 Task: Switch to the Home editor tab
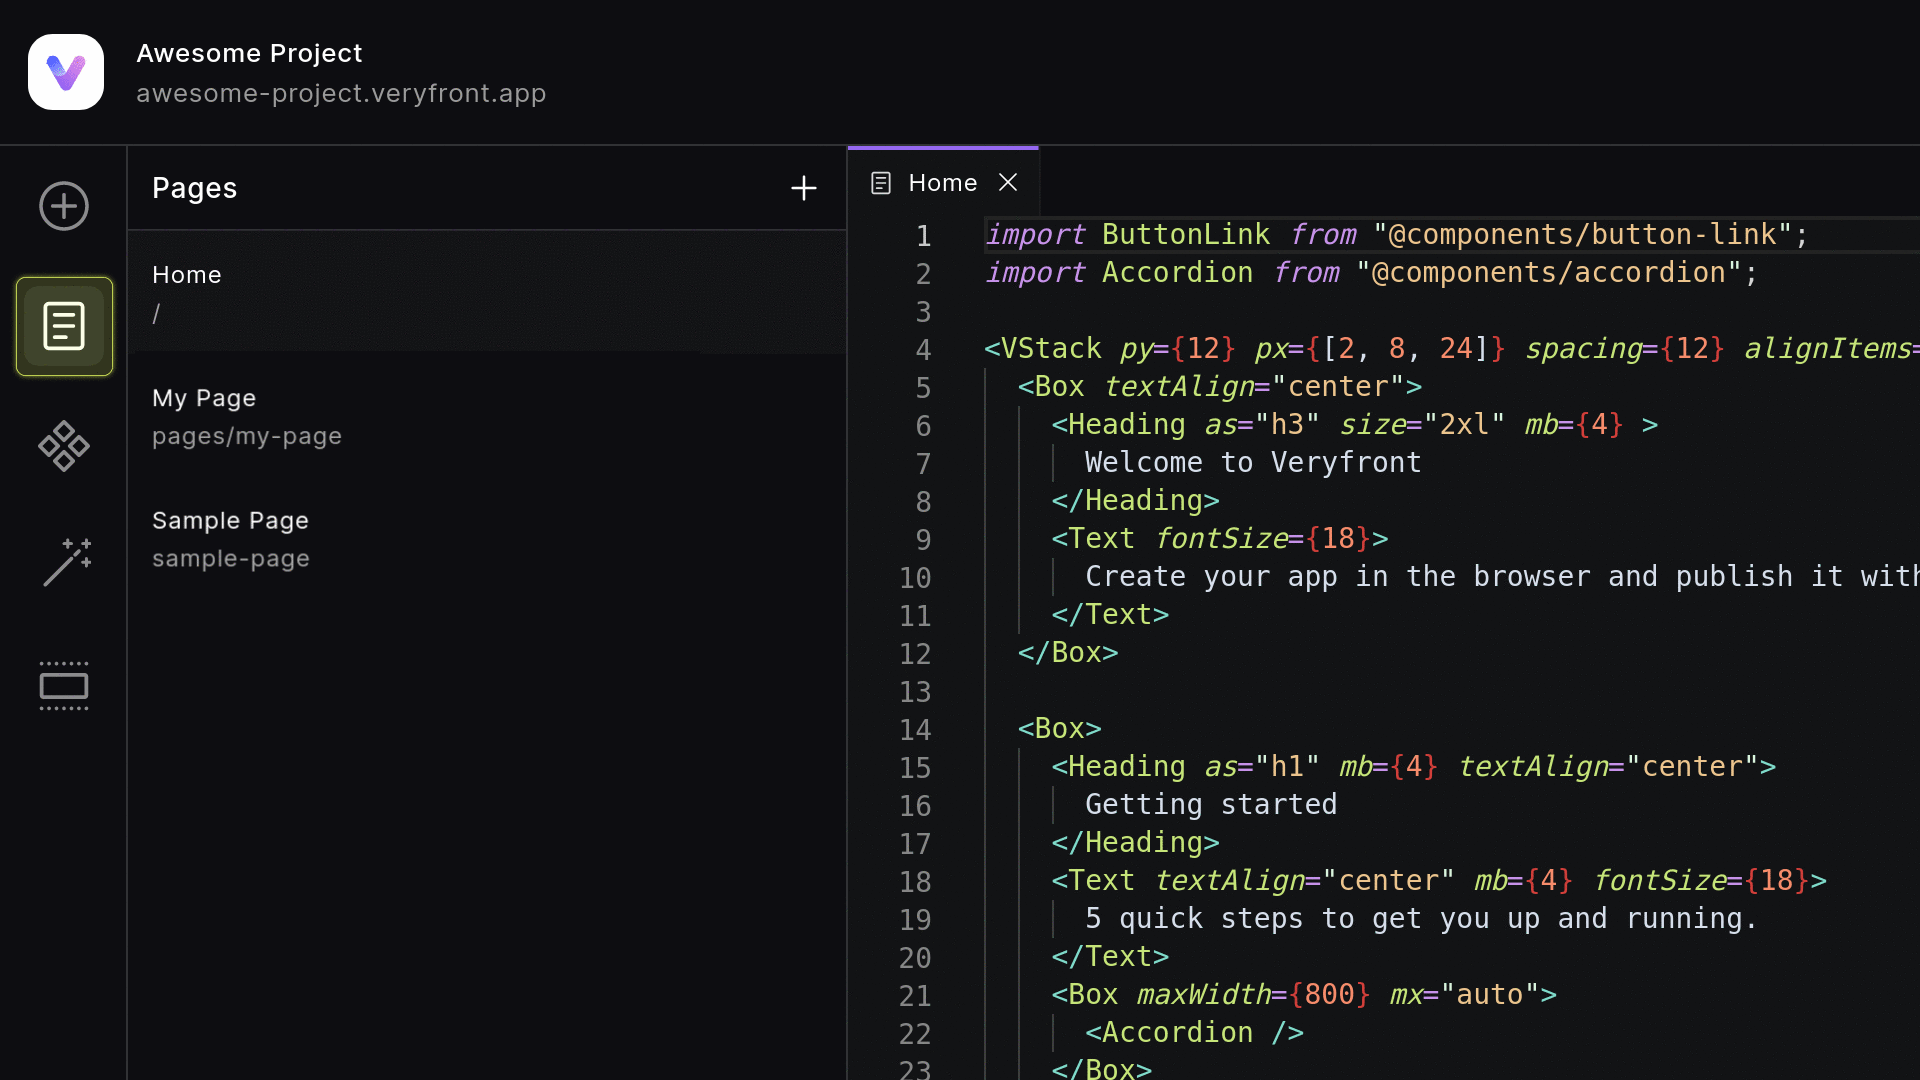click(x=942, y=183)
